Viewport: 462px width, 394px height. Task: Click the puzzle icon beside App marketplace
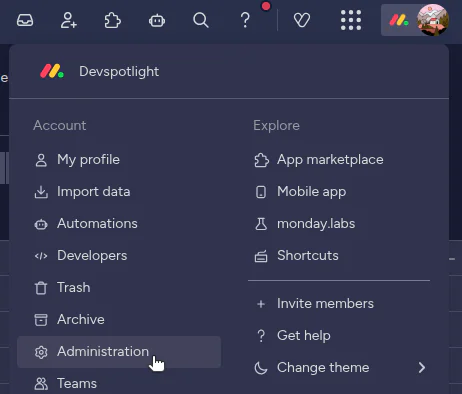(x=261, y=160)
